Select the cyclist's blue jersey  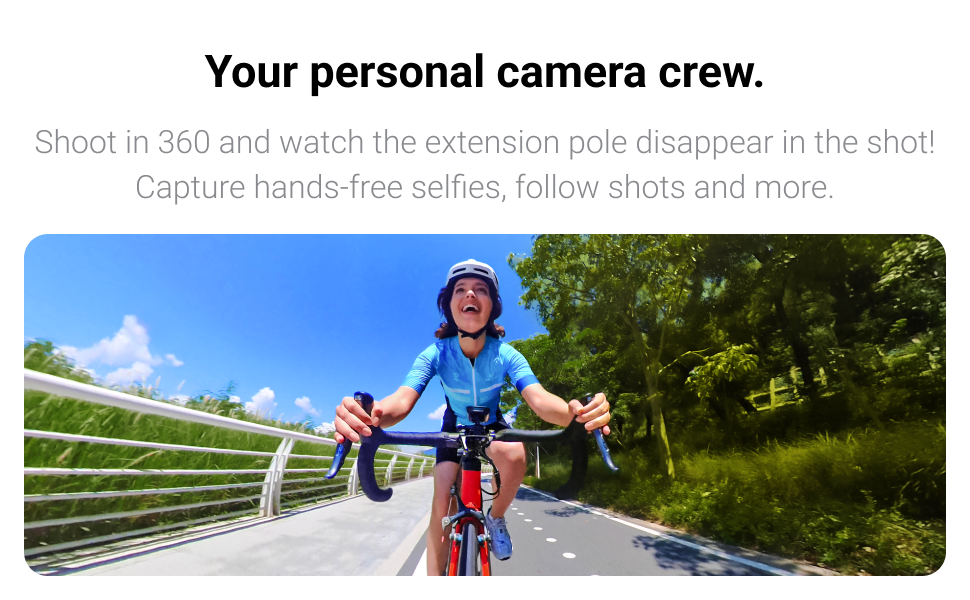tap(471, 375)
